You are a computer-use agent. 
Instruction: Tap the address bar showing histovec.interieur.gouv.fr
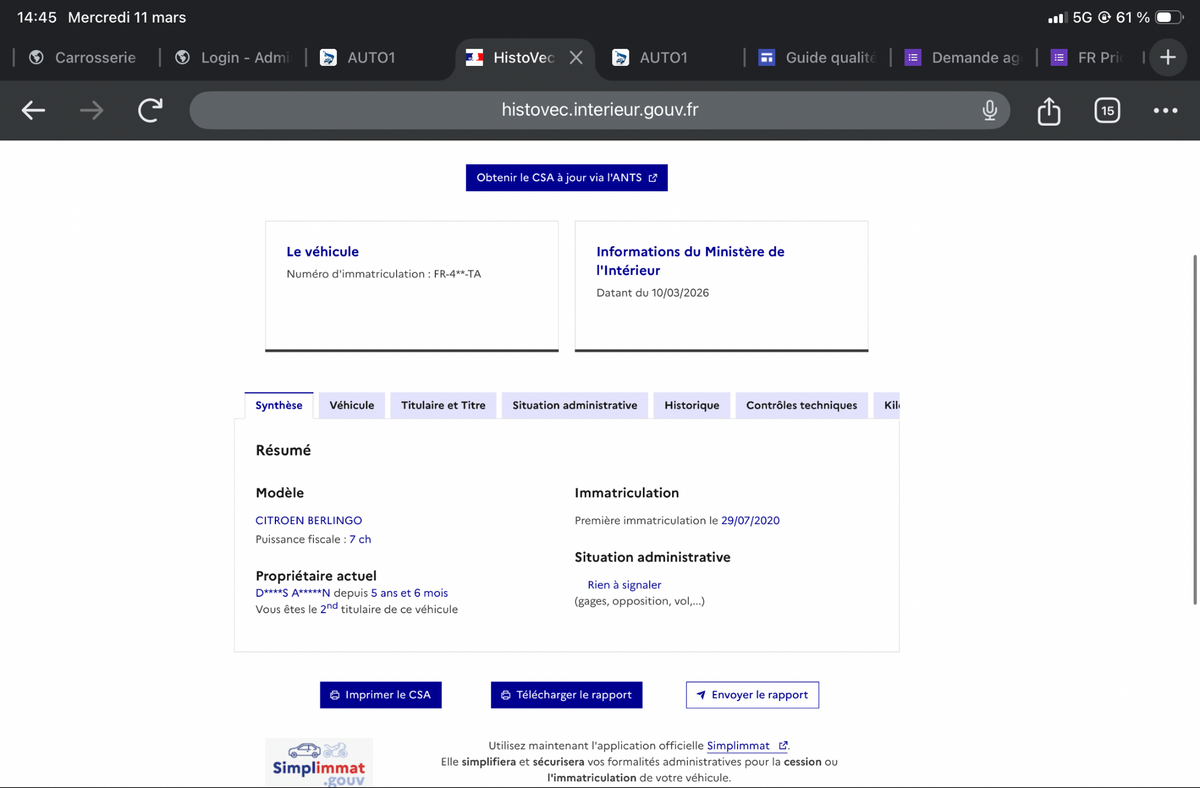coord(599,110)
